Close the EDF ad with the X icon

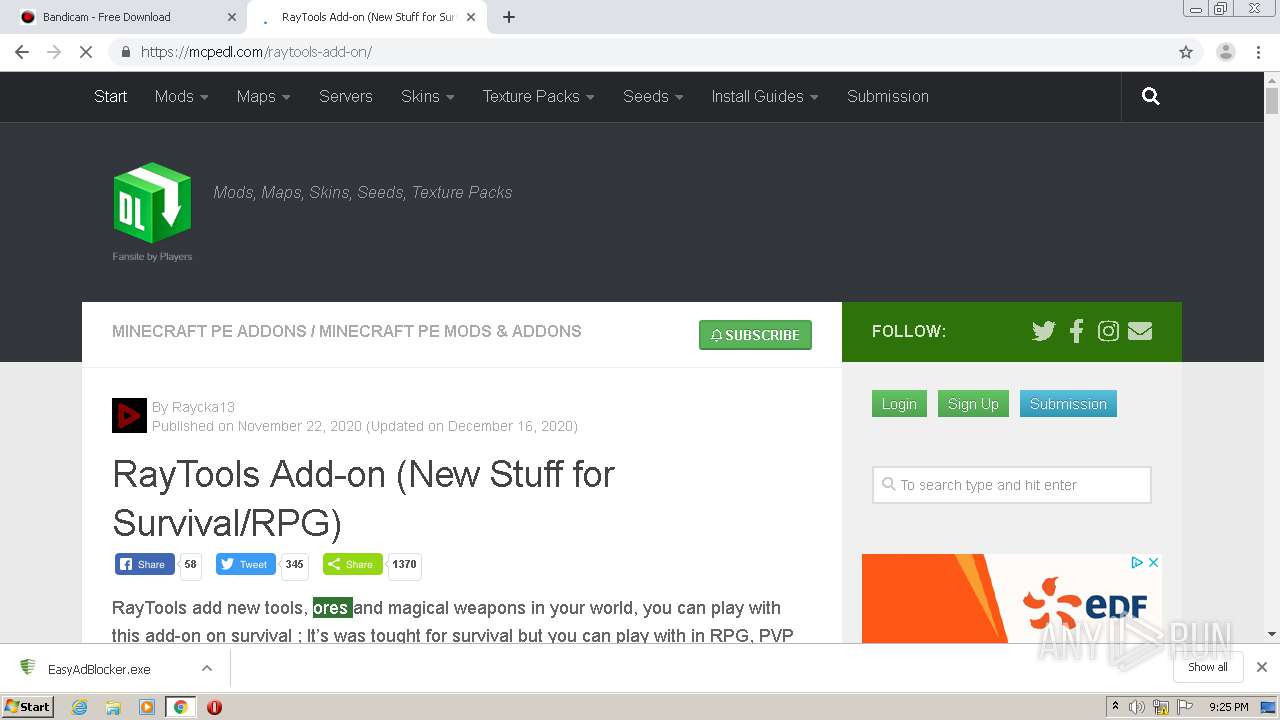pos(1153,563)
